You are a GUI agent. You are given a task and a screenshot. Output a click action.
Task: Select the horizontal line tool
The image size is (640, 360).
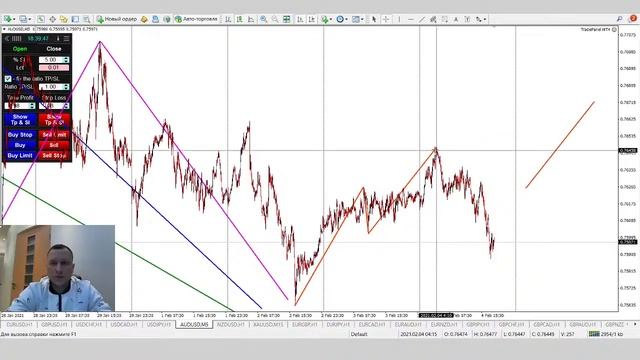410,19
